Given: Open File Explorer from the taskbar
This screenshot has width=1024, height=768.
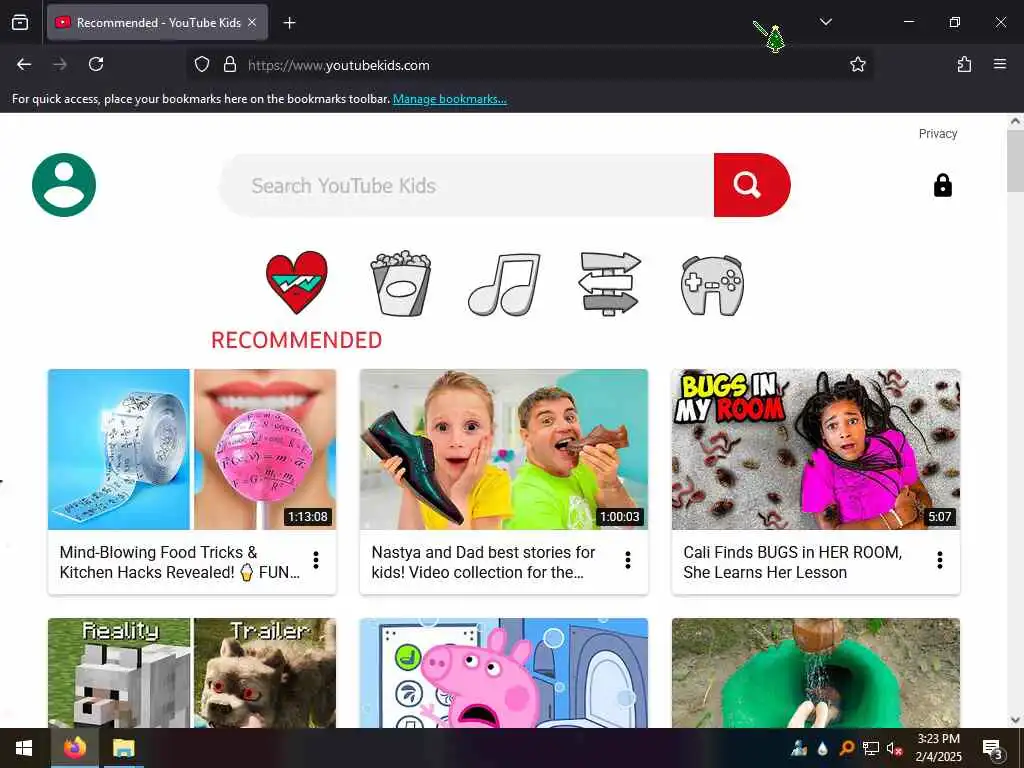Looking at the screenshot, I should click(x=123, y=748).
